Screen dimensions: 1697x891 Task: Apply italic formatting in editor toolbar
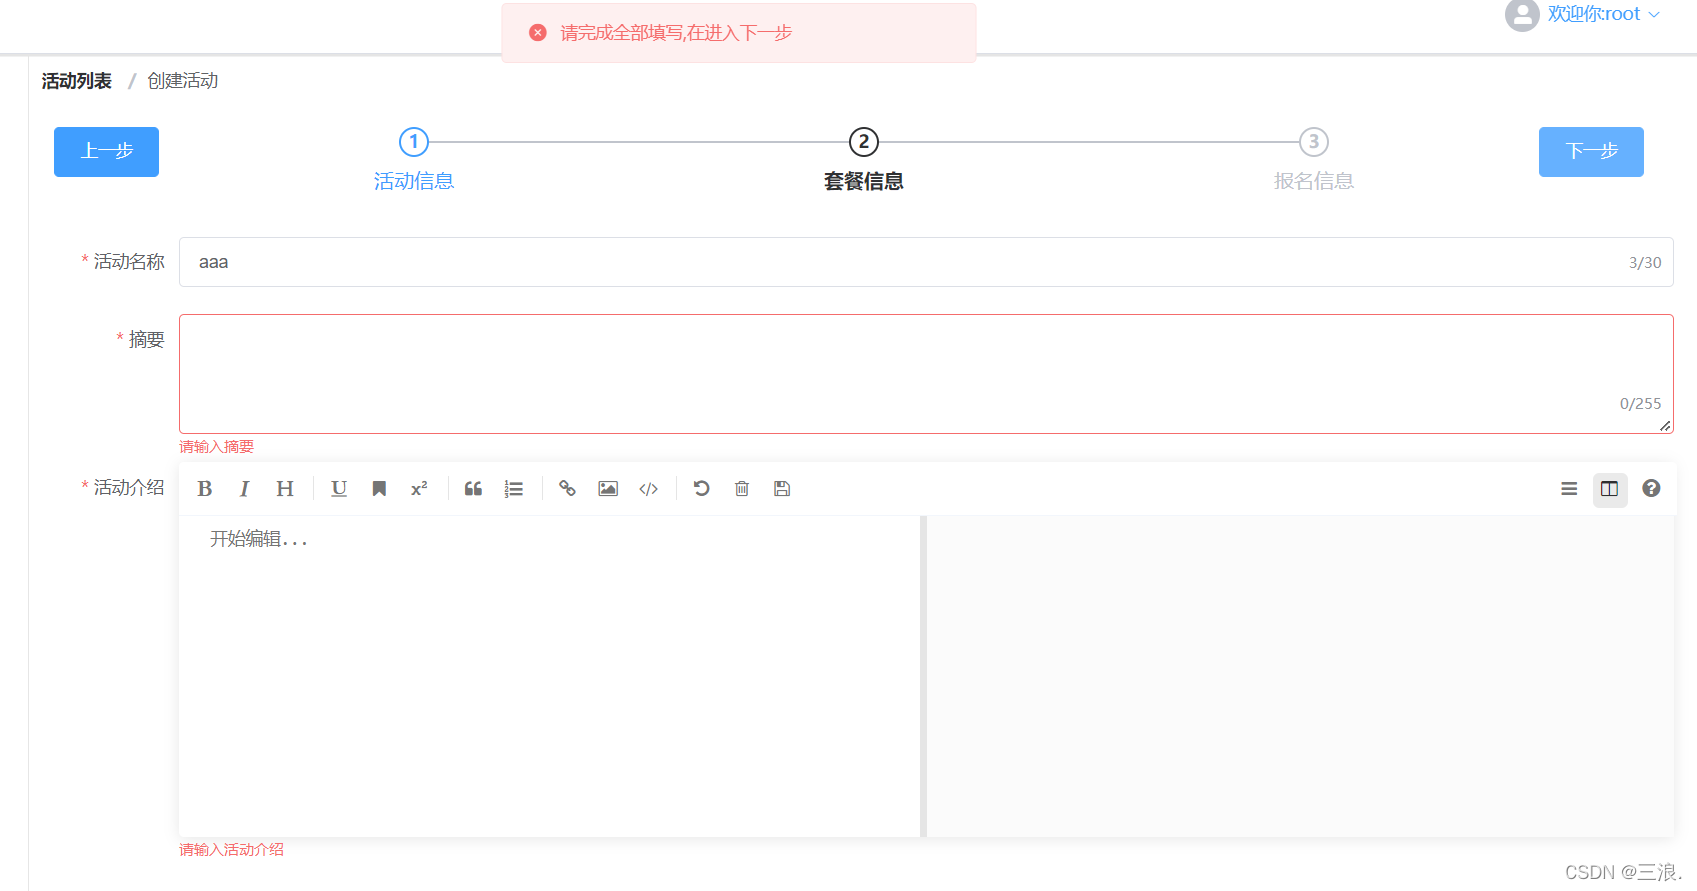pyautogui.click(x=244, y=488)
